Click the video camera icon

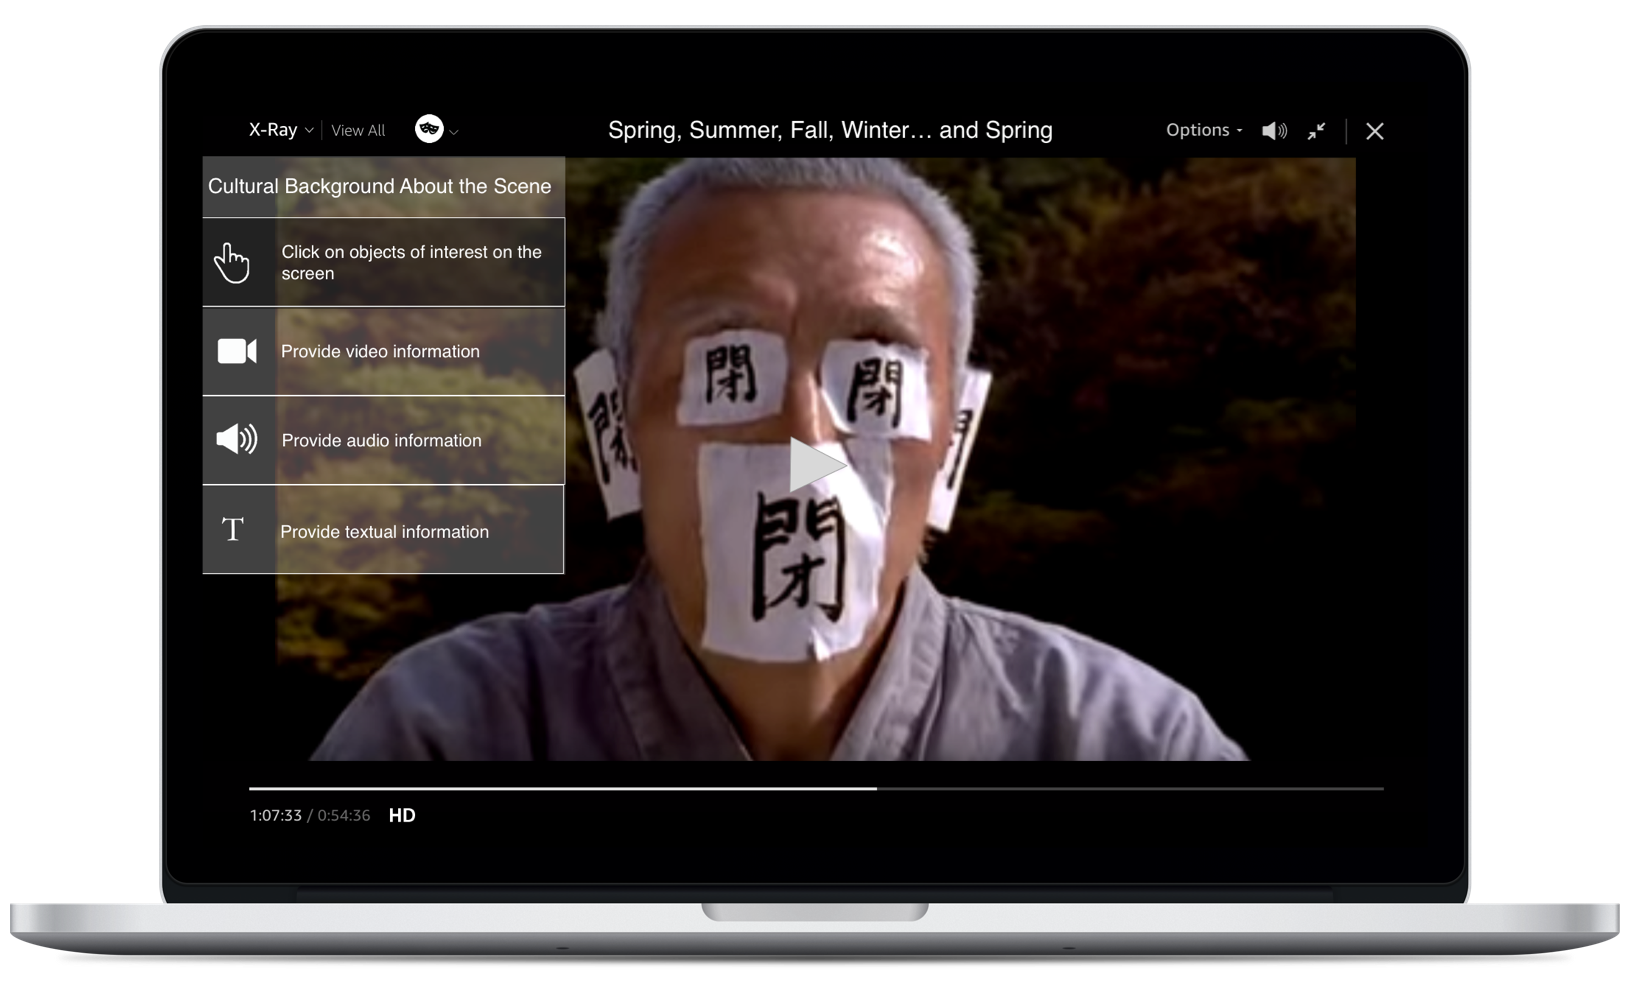click(x=237, y=351)
